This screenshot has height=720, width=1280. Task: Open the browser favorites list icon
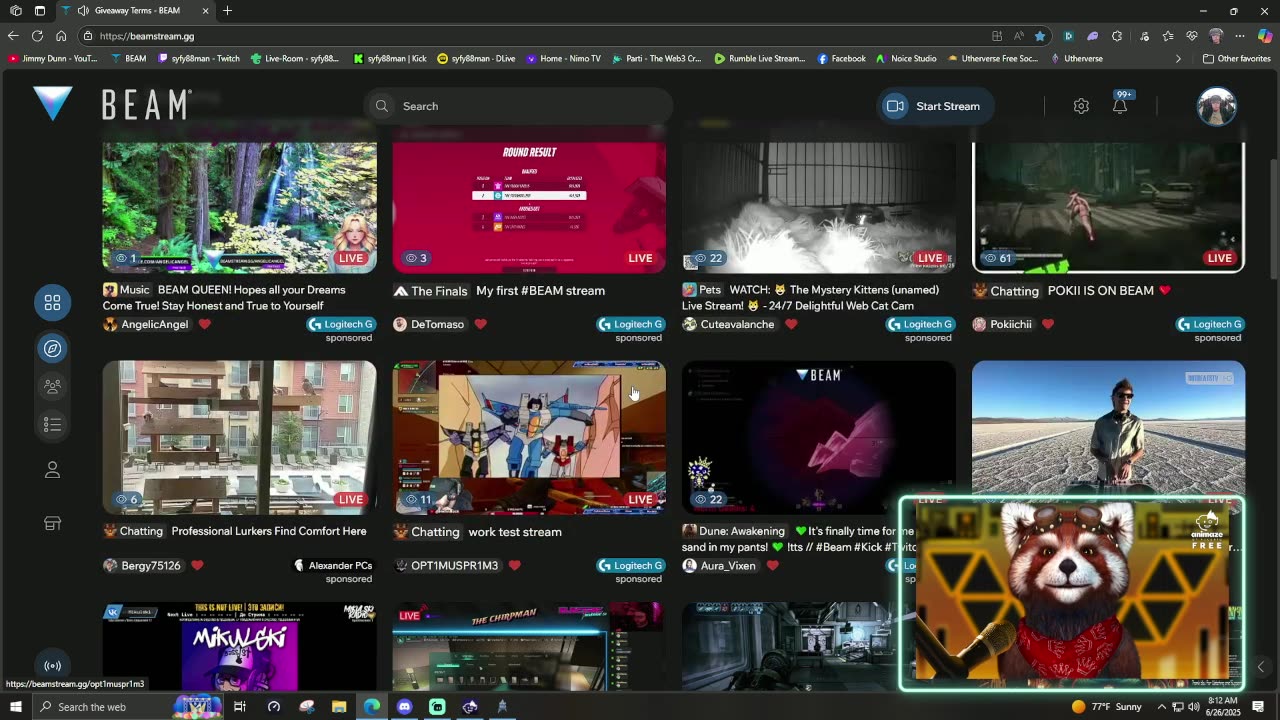(x=1167, y=36)
